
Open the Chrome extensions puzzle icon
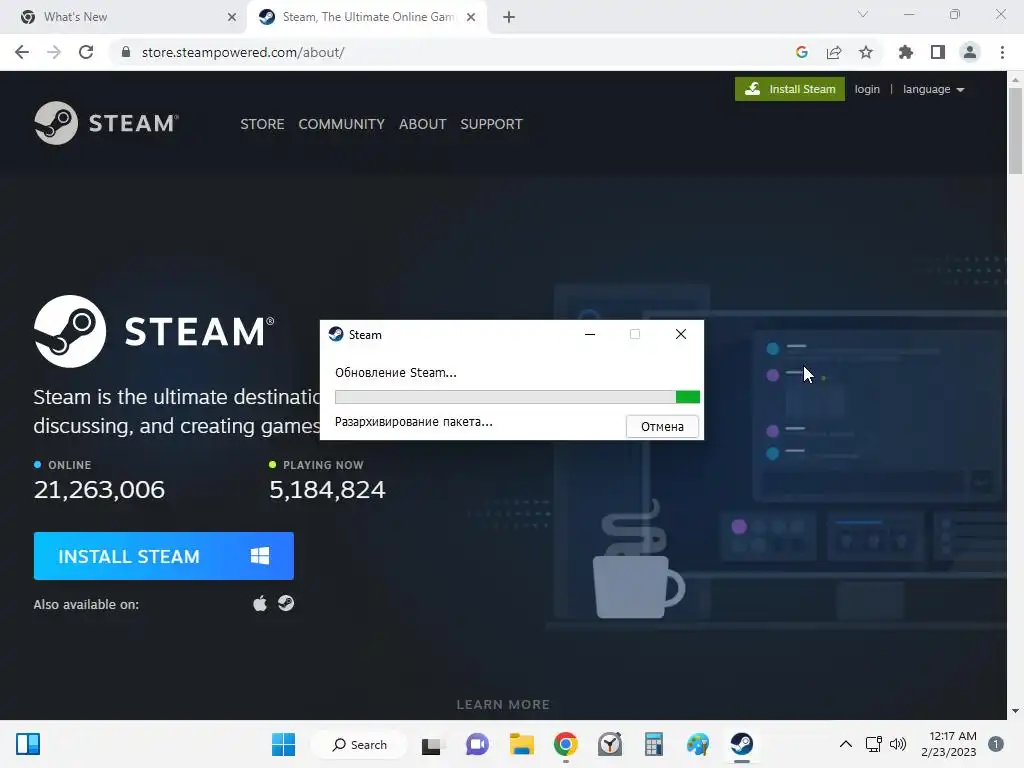(905, 52)
